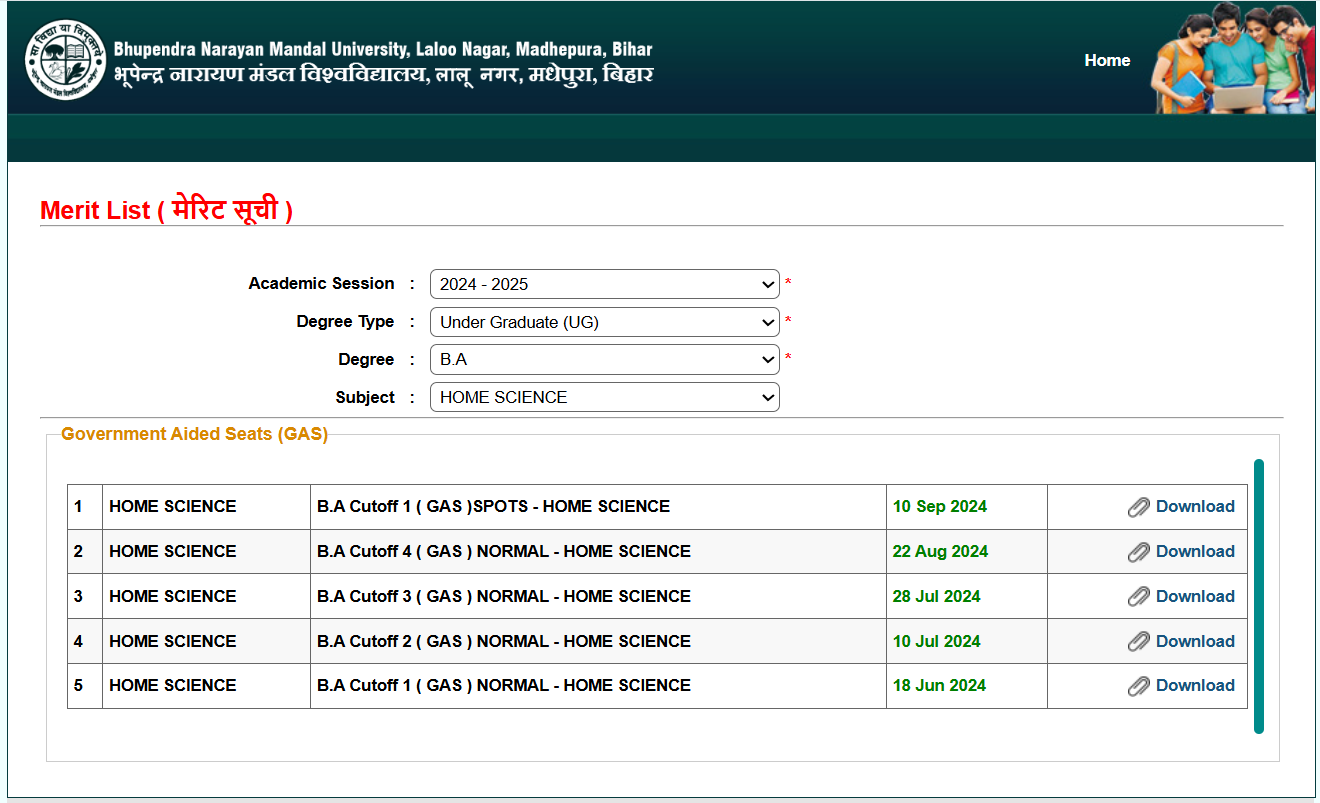
Task: Select the date 10 Jul 2024
Action: (x=937, y=641)
